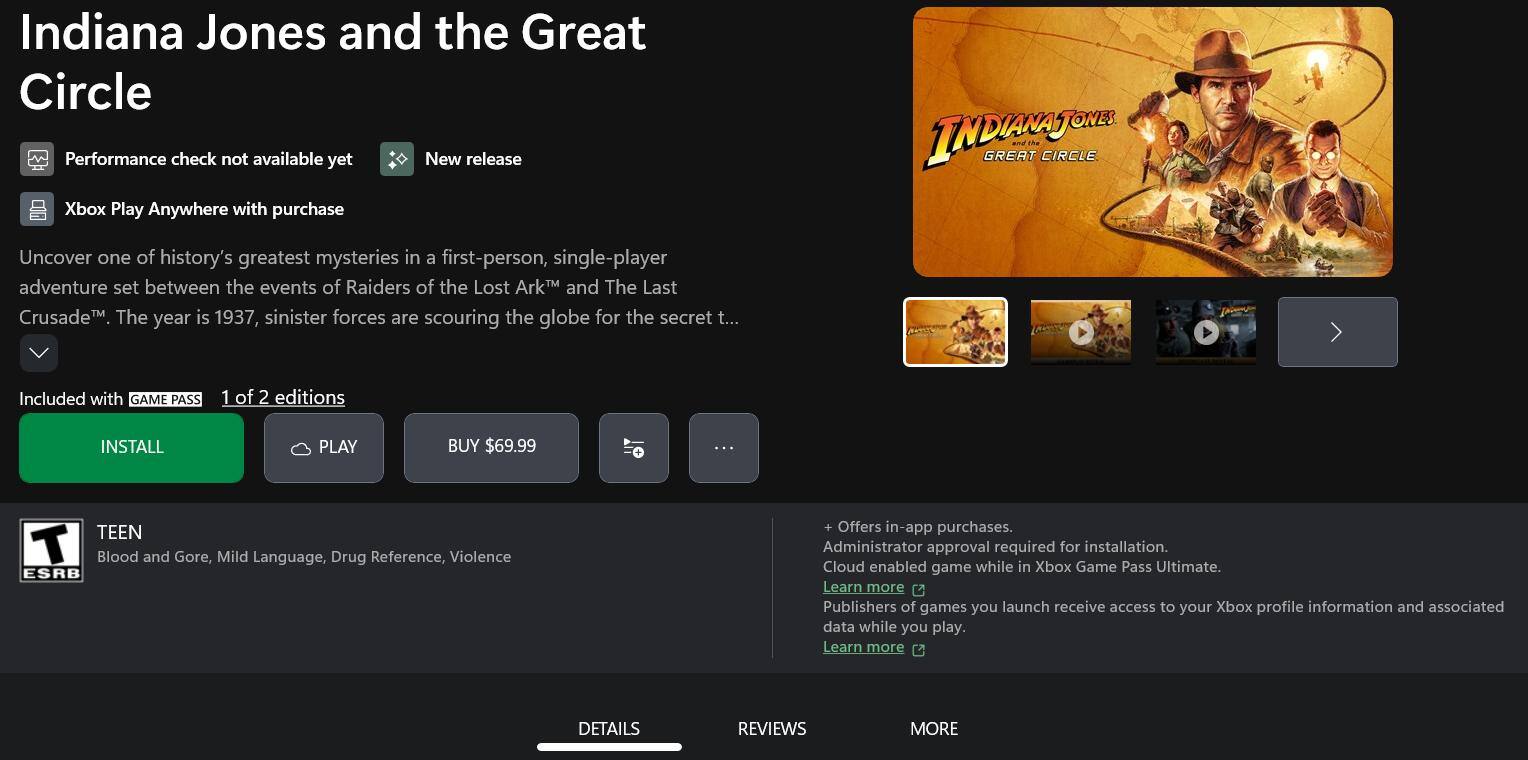Click the Performance check monitor icon
Image resolution: width=1528 pixels, height=760 pixels.
coord(37,159)
